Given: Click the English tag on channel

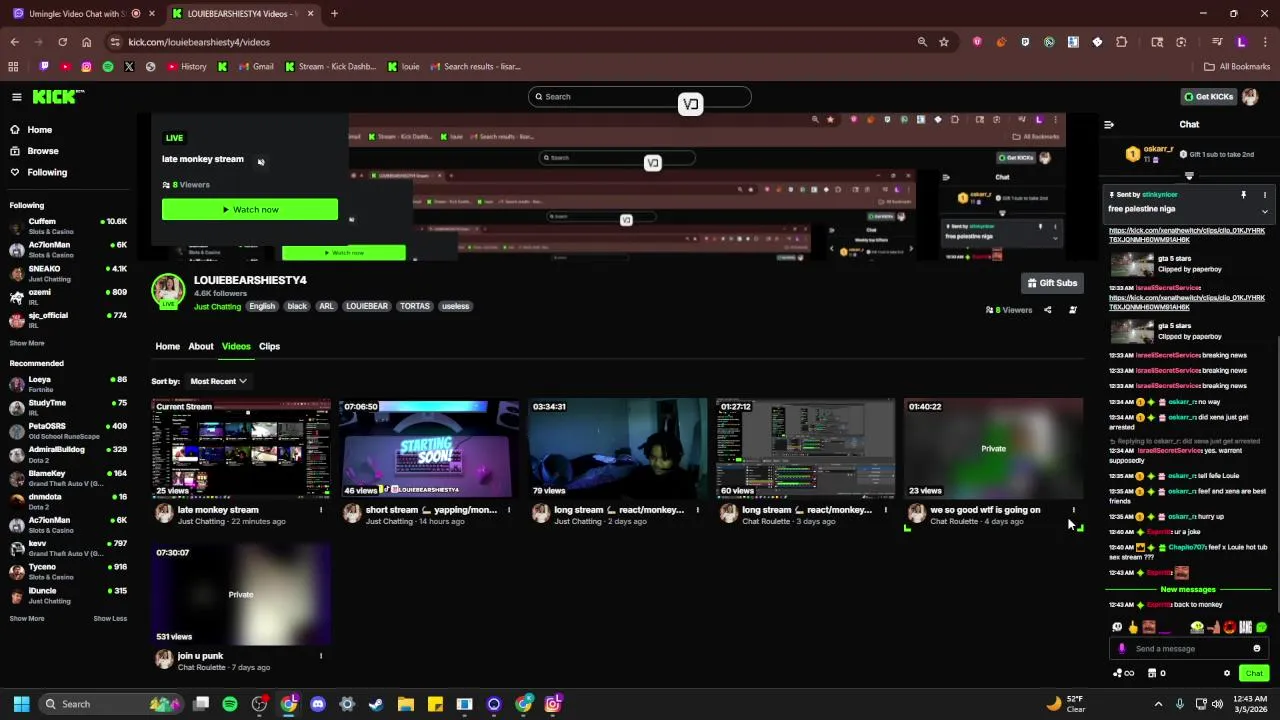Looking at the screenshot, I should pyautogui.click(x=262, y=306).
